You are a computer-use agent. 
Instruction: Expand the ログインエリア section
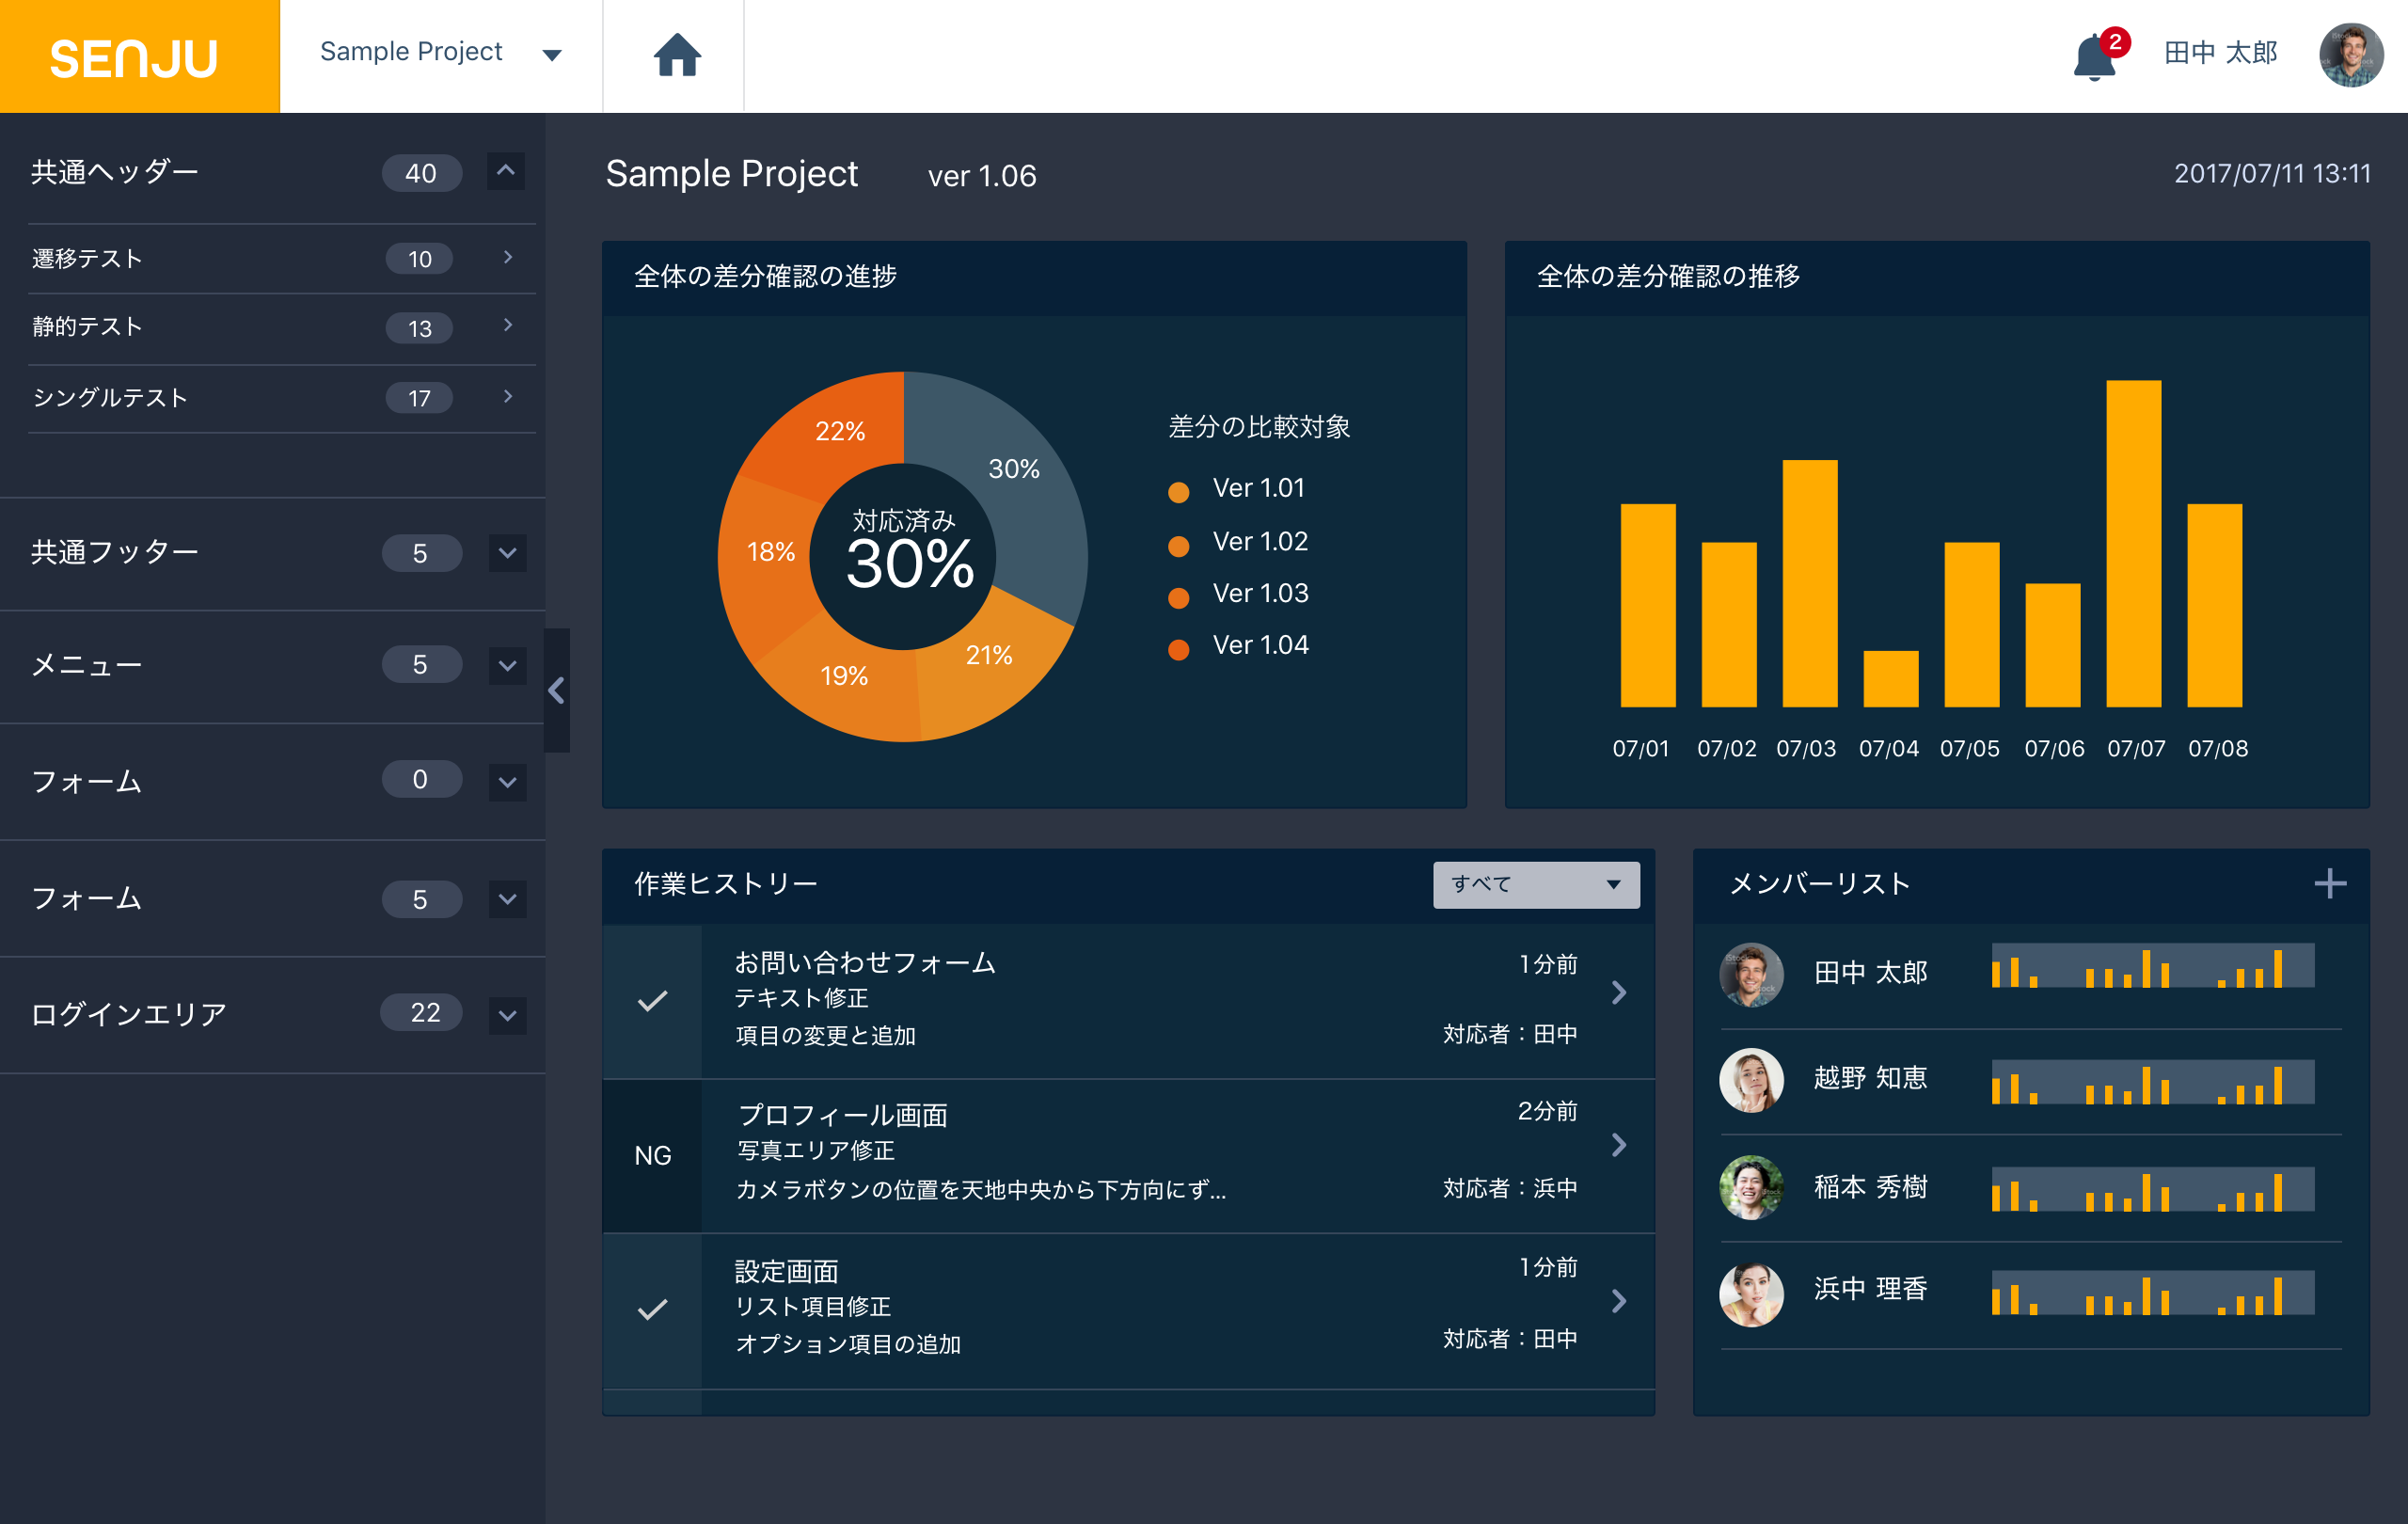pos(507,1015)
